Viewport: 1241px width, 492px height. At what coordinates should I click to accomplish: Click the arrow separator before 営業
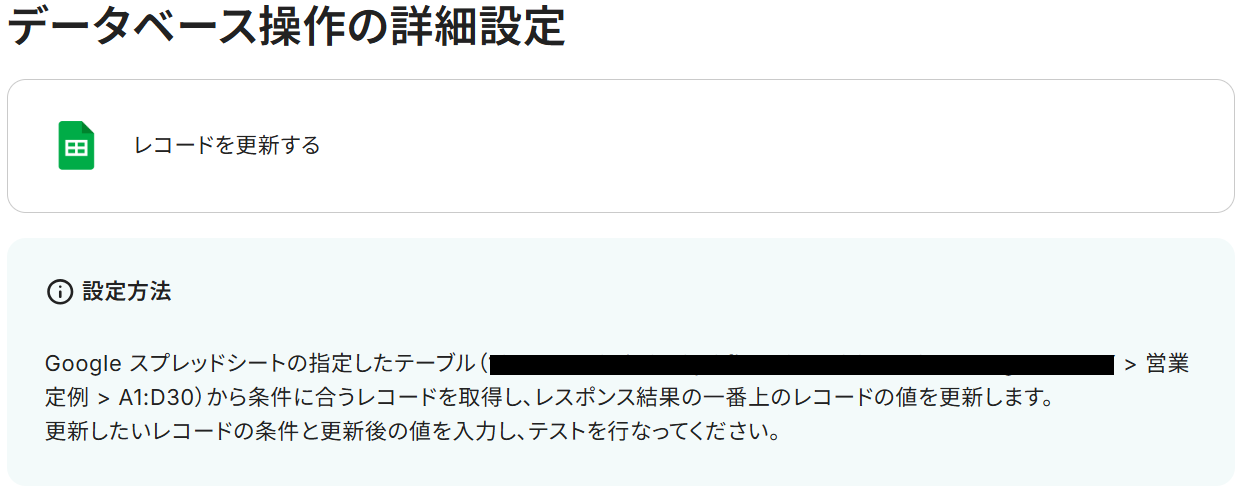(x=1130, y=364)
